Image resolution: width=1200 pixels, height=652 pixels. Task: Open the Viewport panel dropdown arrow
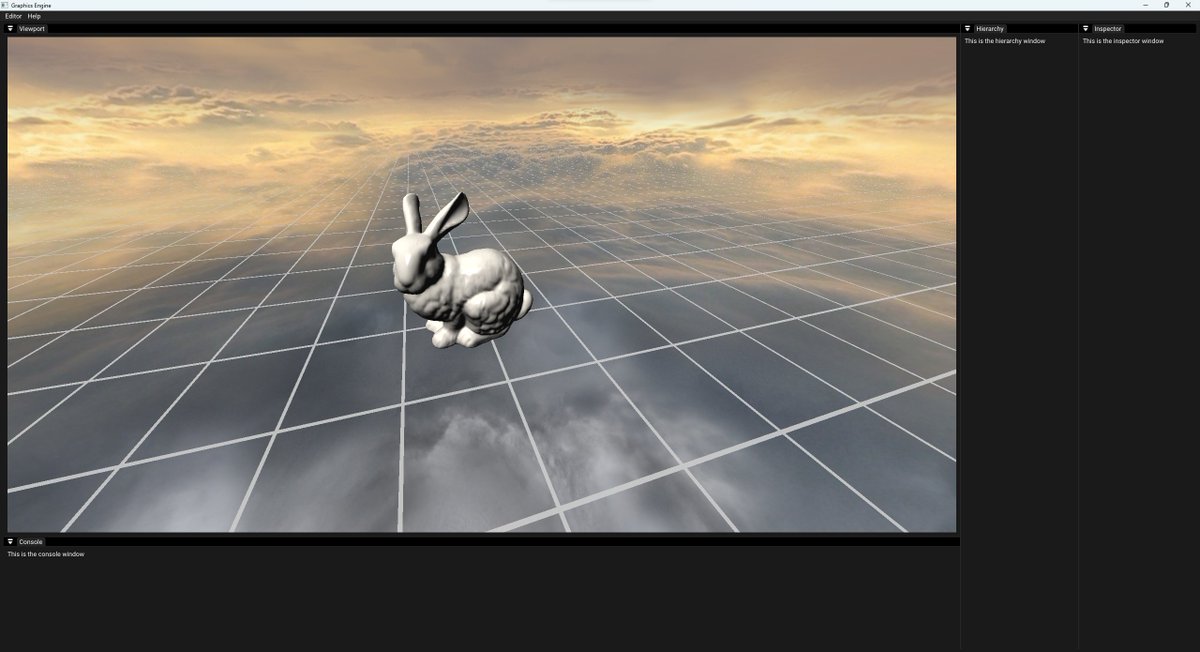[x=11, y=29]
